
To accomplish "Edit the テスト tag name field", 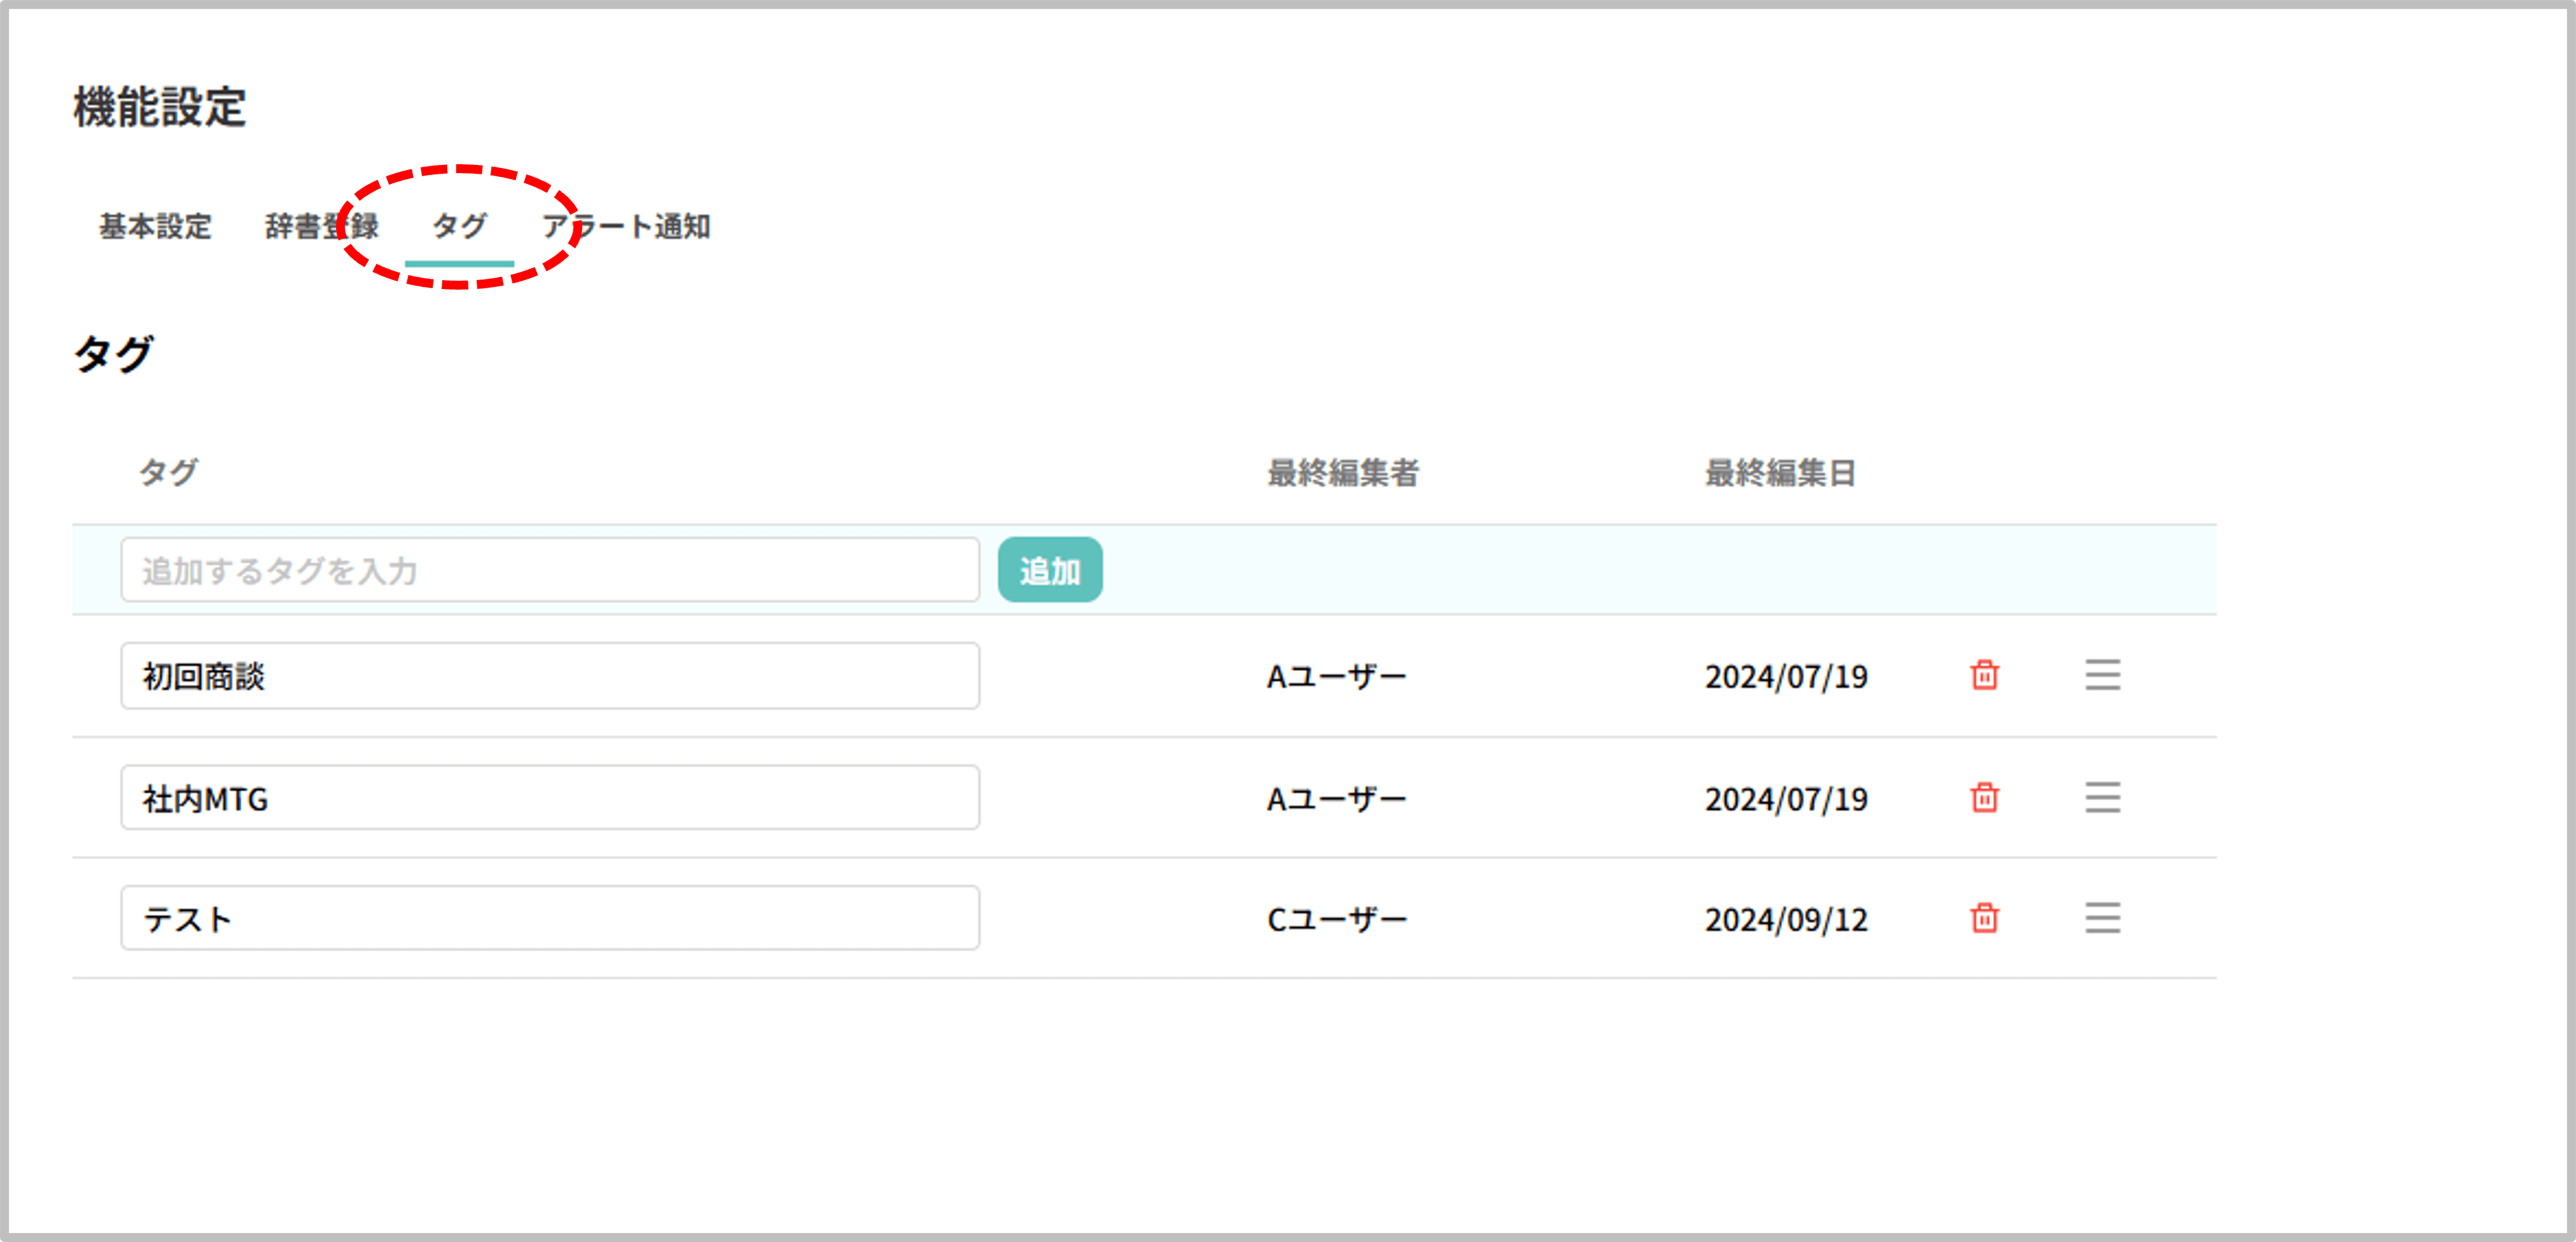I will [549, 918].
